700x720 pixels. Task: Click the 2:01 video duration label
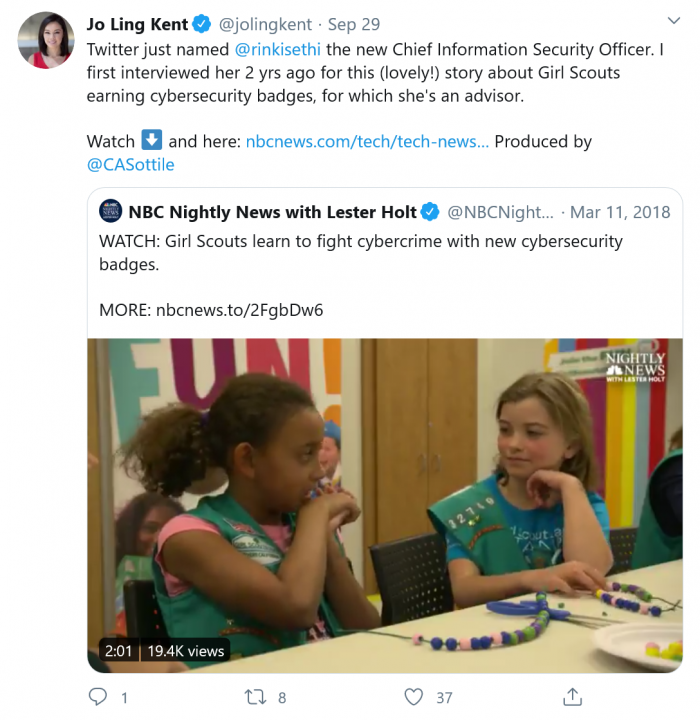click(117, 650)
